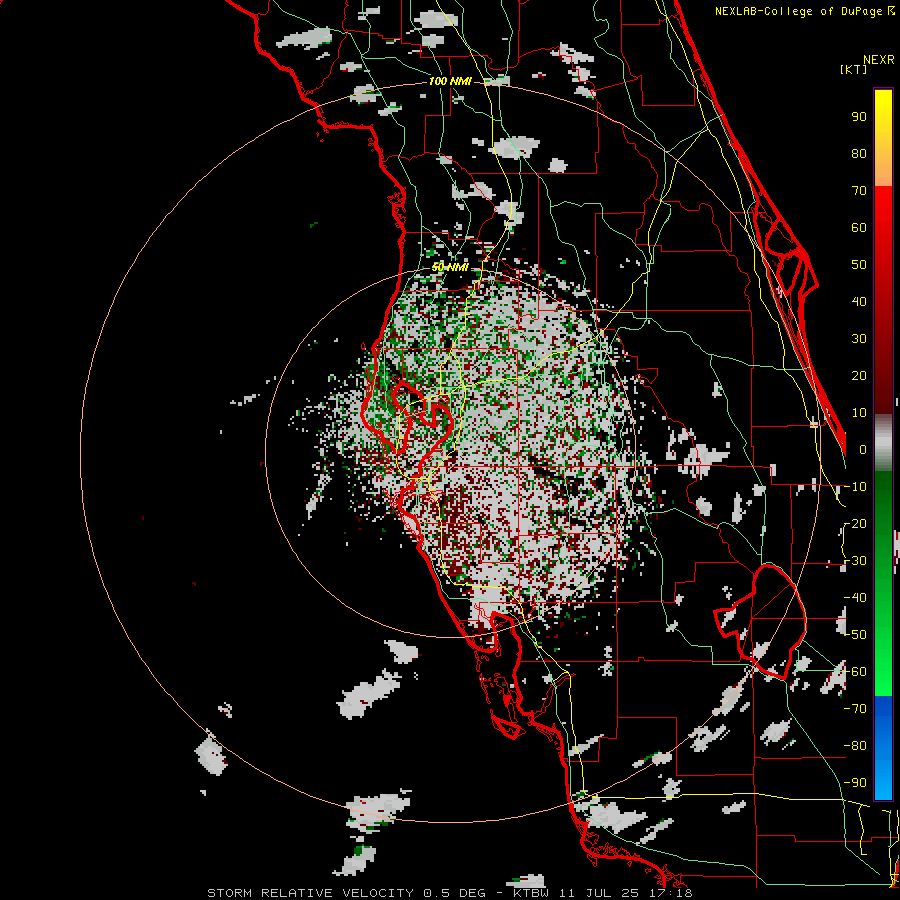900x900 pixels.
Task: Click the "-50" scale value
Action: 855,635
